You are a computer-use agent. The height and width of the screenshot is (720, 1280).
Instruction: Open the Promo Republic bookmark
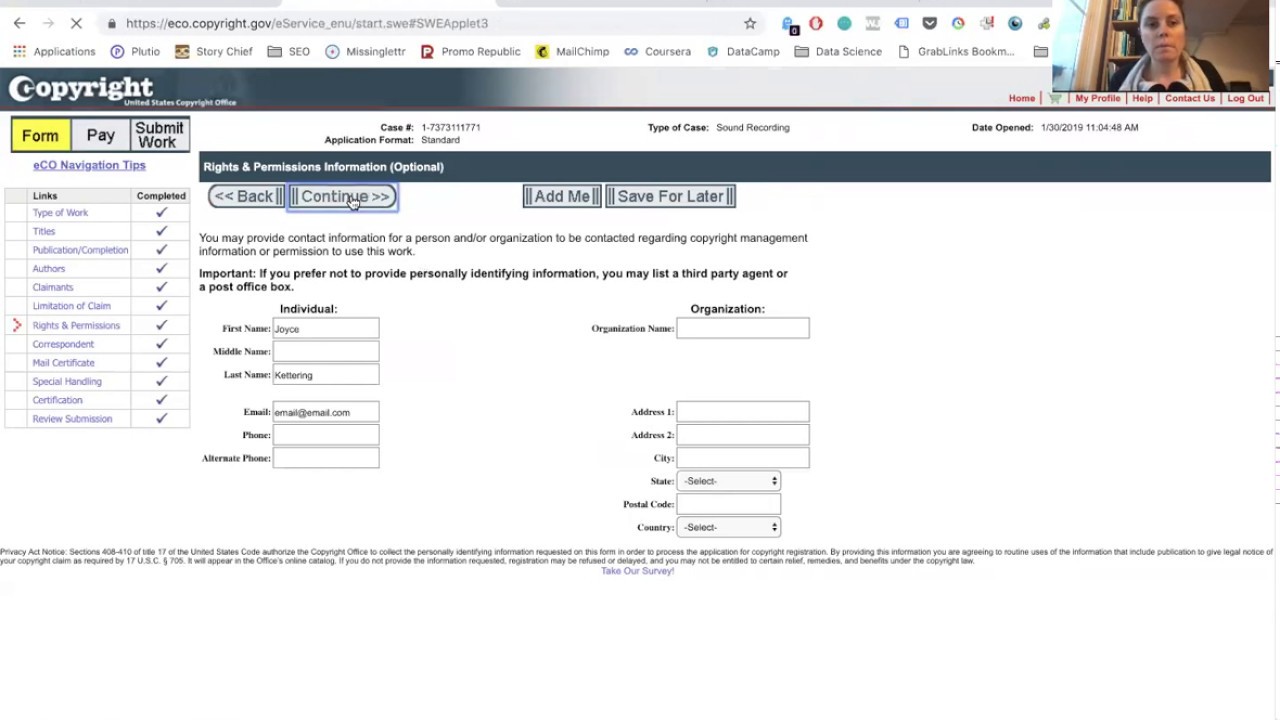point(470,51)
